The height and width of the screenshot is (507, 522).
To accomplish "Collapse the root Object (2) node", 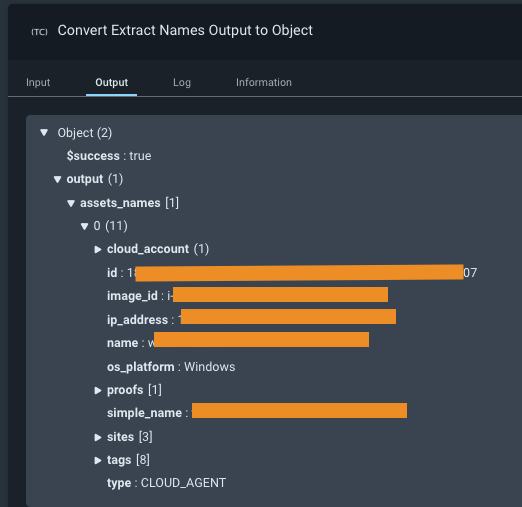I will coord(44,132).
